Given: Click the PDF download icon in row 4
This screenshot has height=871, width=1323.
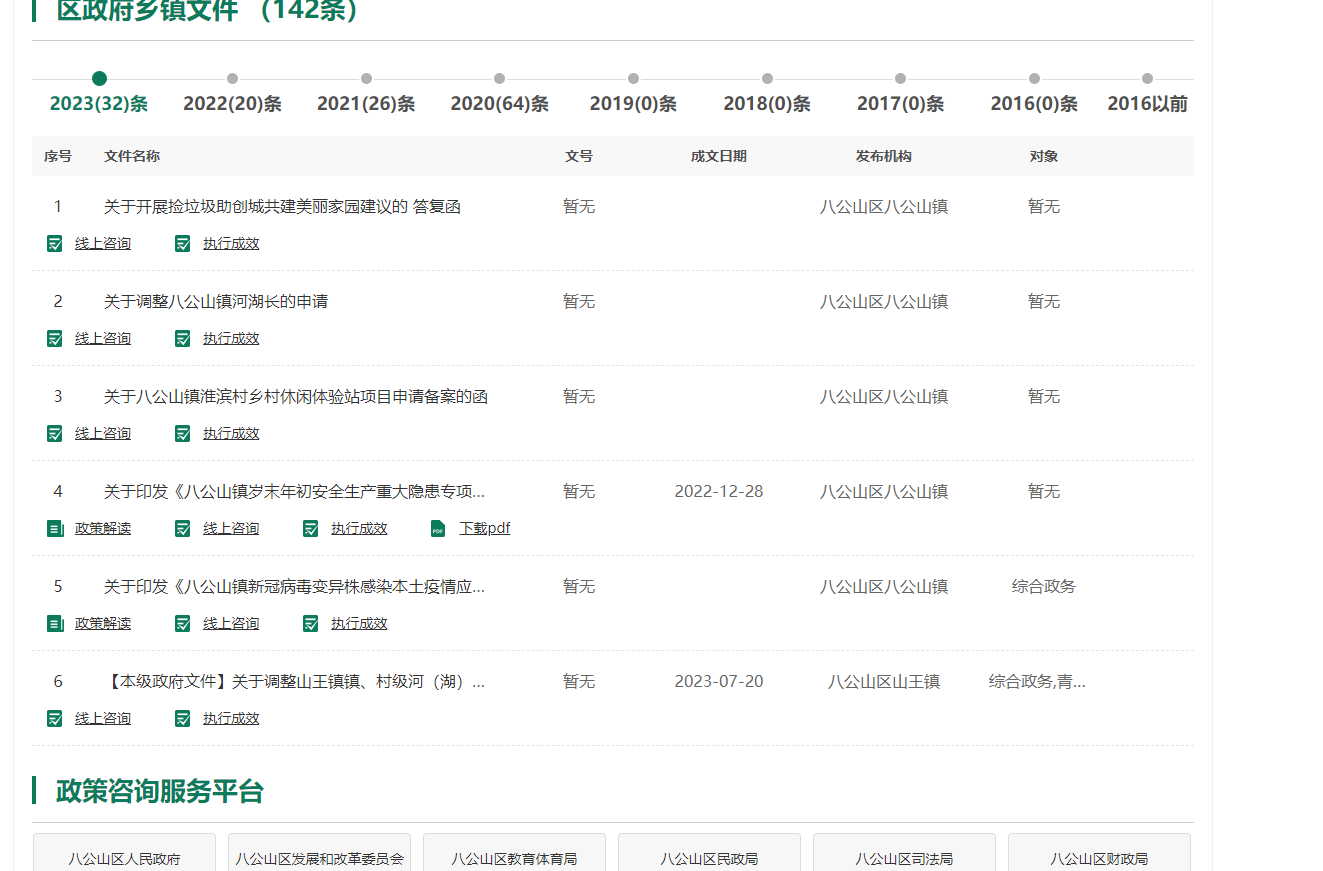Looking at the screenshot, I should click(x=438, y=528).
